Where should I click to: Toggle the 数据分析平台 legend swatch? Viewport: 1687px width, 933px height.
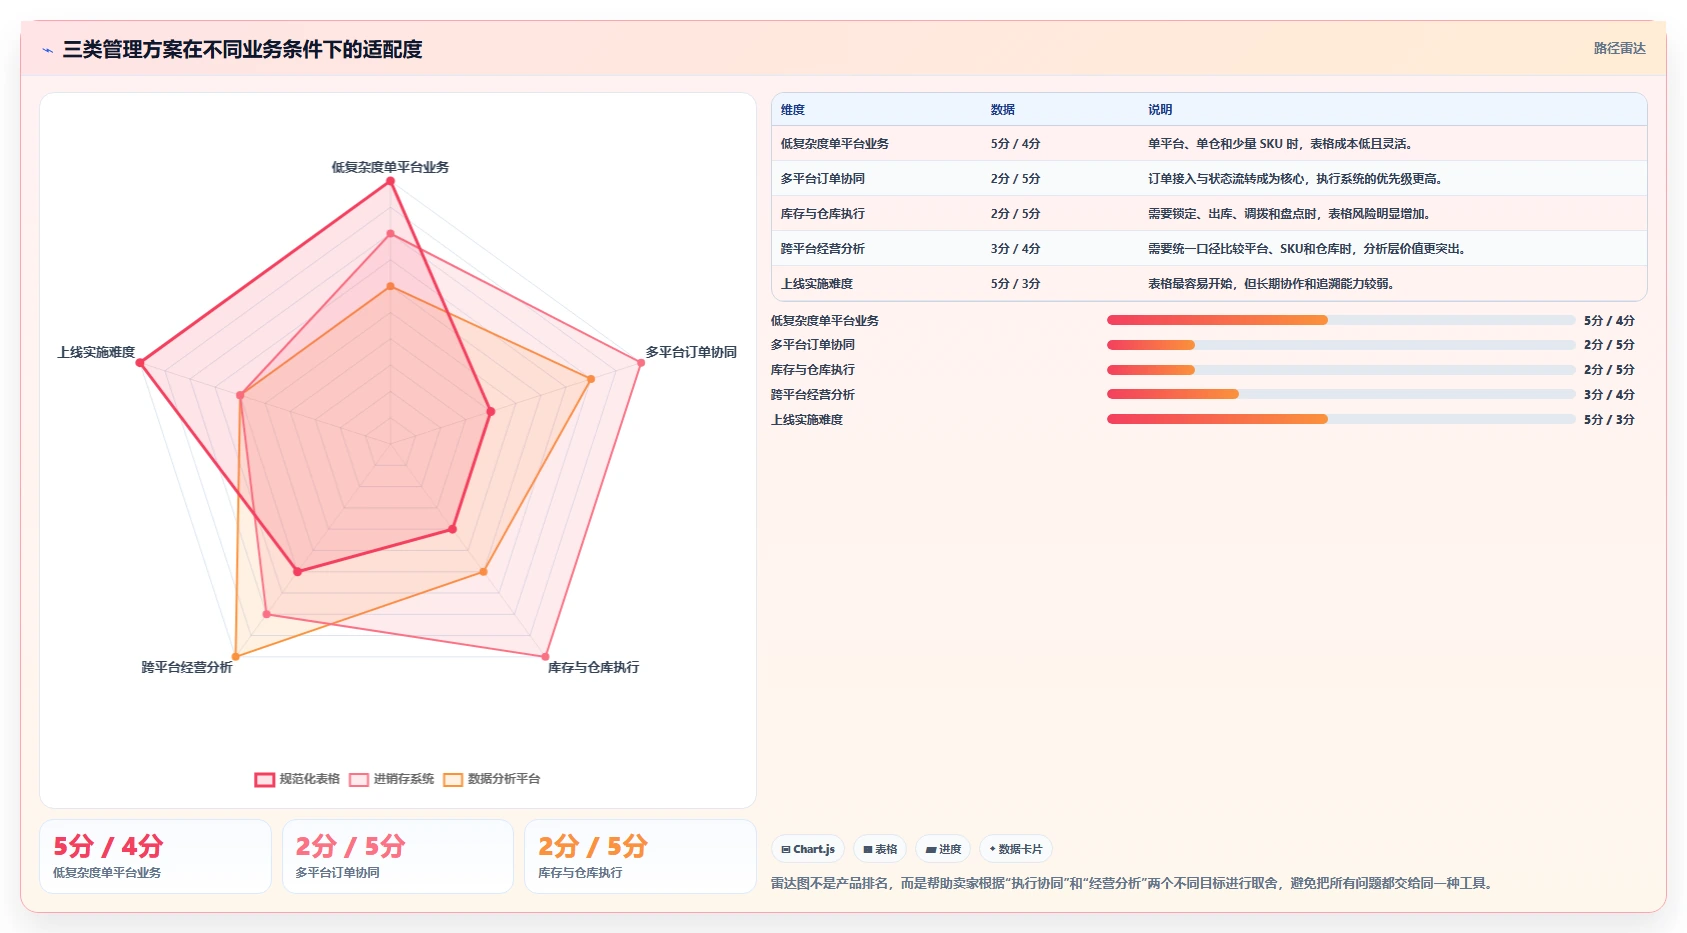click(x=453, y=780)
